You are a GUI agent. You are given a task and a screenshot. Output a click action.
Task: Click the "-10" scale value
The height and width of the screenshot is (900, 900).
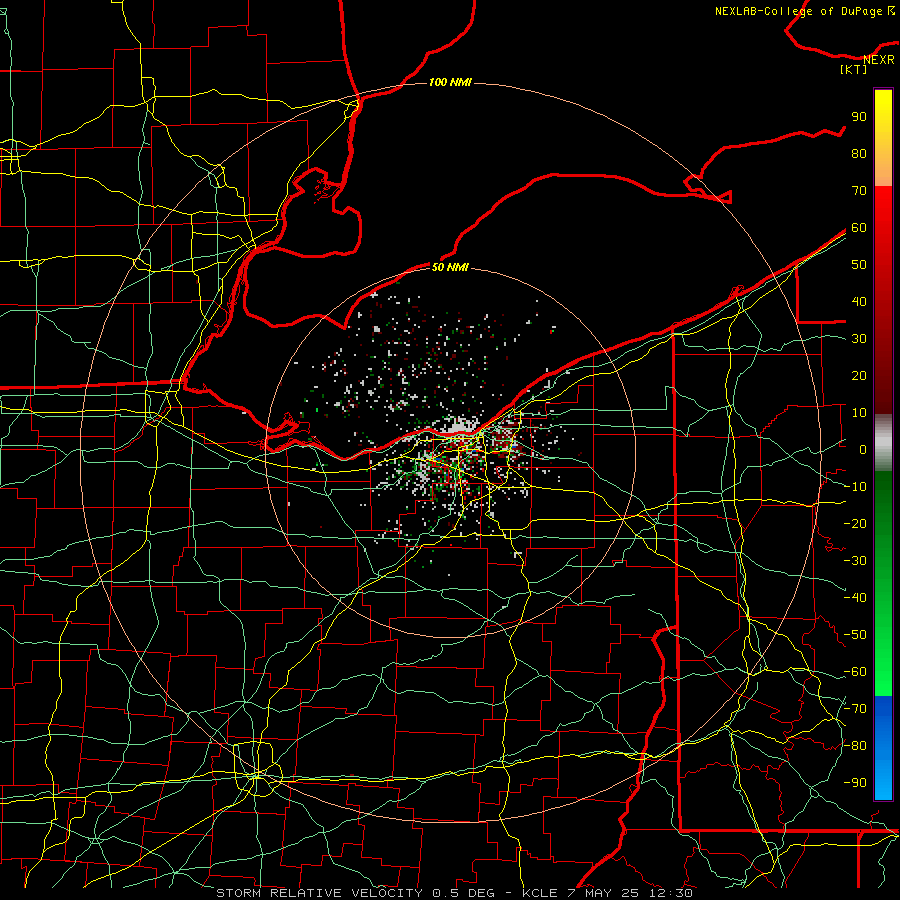(x=855, y=487)
